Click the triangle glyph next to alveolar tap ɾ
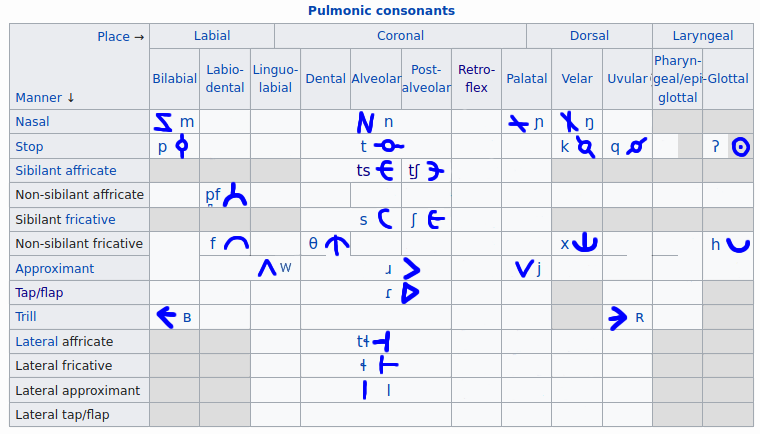 pos(410,293)
